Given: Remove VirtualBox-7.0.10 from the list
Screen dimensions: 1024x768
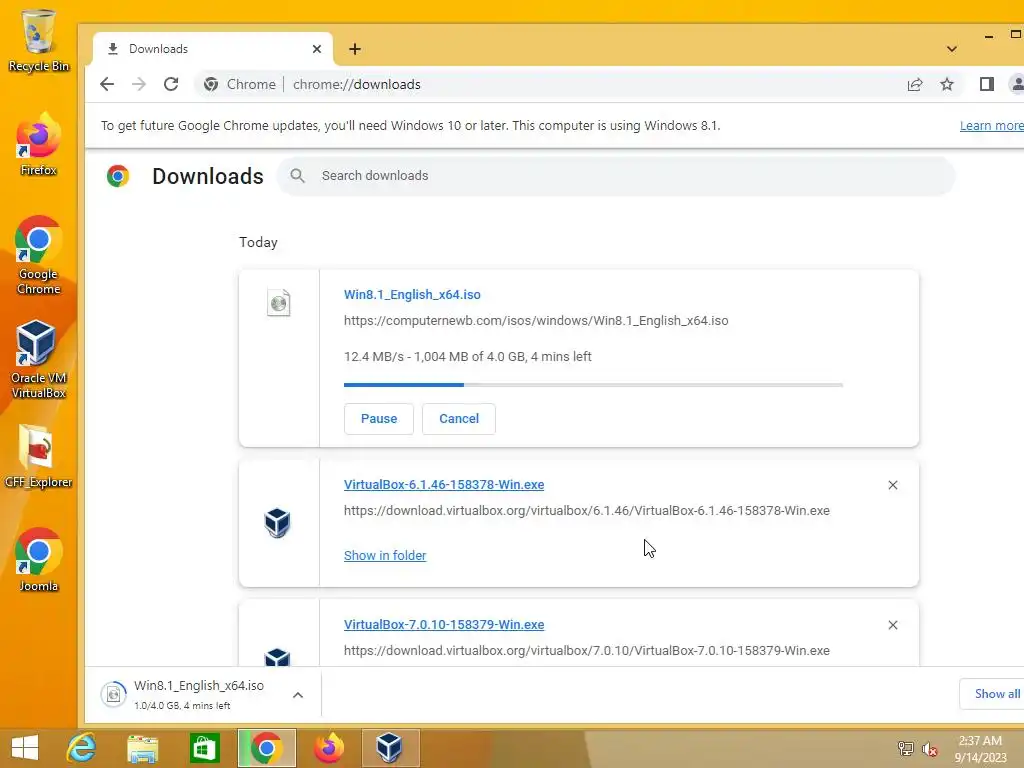Looking at the screenshot, I should pyautogui.click(x=893, y=625).
